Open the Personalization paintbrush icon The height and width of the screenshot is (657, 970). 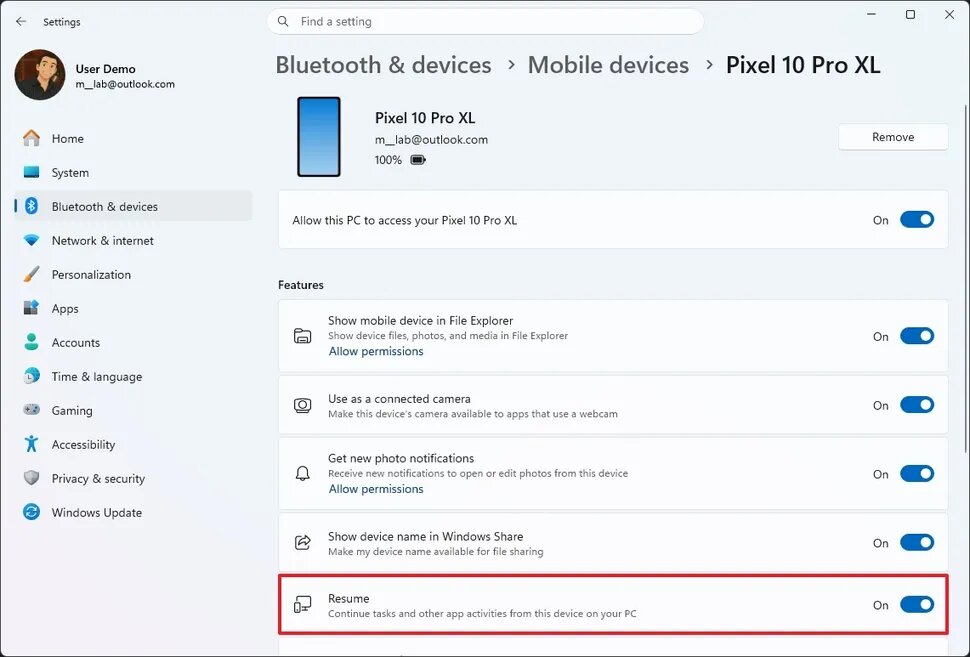point(31,274)
